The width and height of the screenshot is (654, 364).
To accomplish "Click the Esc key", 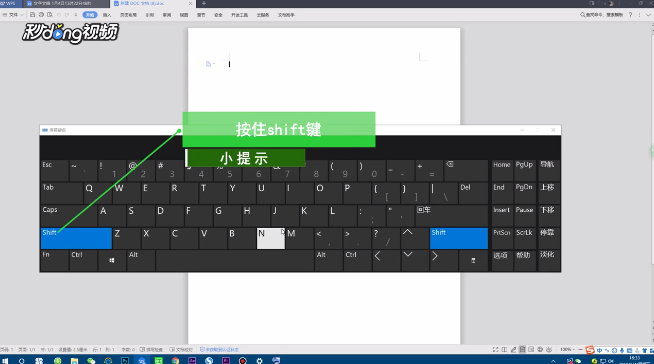I will click(55, 171).
